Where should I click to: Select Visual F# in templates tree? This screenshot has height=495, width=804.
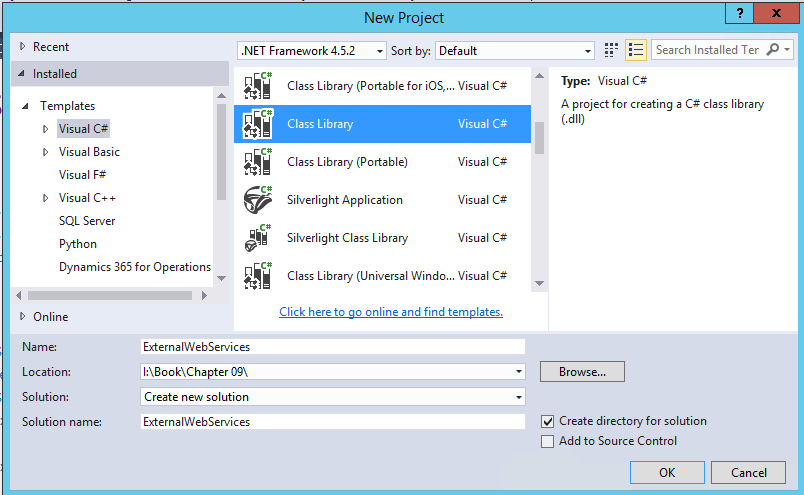(82, 175)
